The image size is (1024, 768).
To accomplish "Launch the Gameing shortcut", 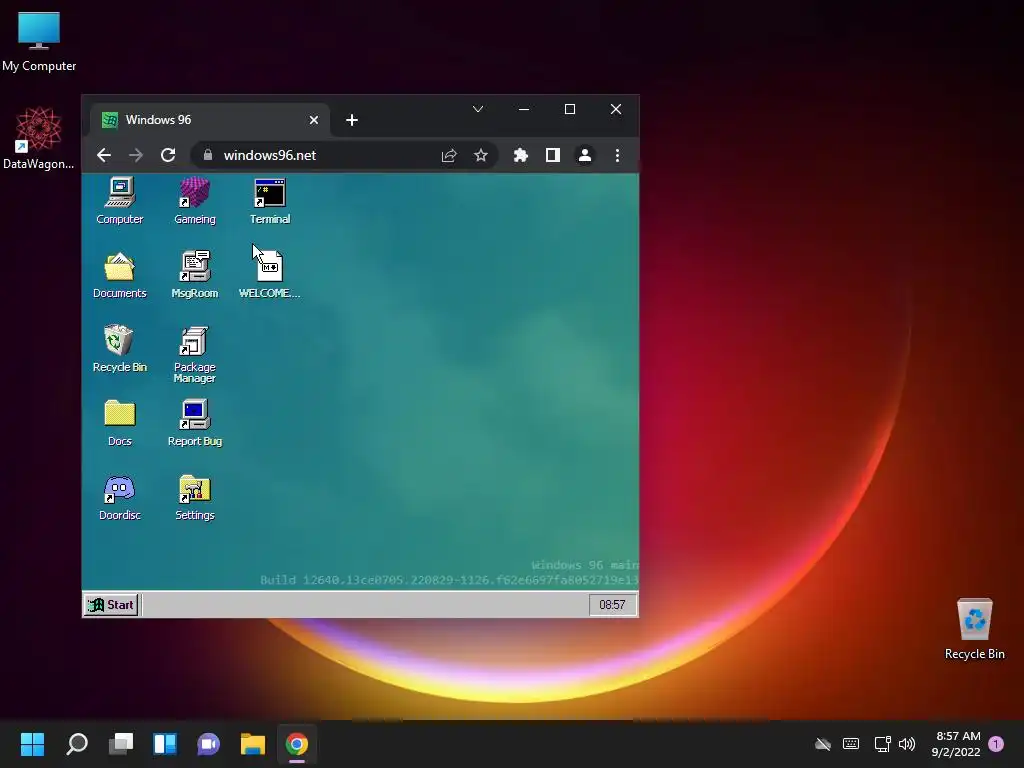I will [x=195, y=200].
